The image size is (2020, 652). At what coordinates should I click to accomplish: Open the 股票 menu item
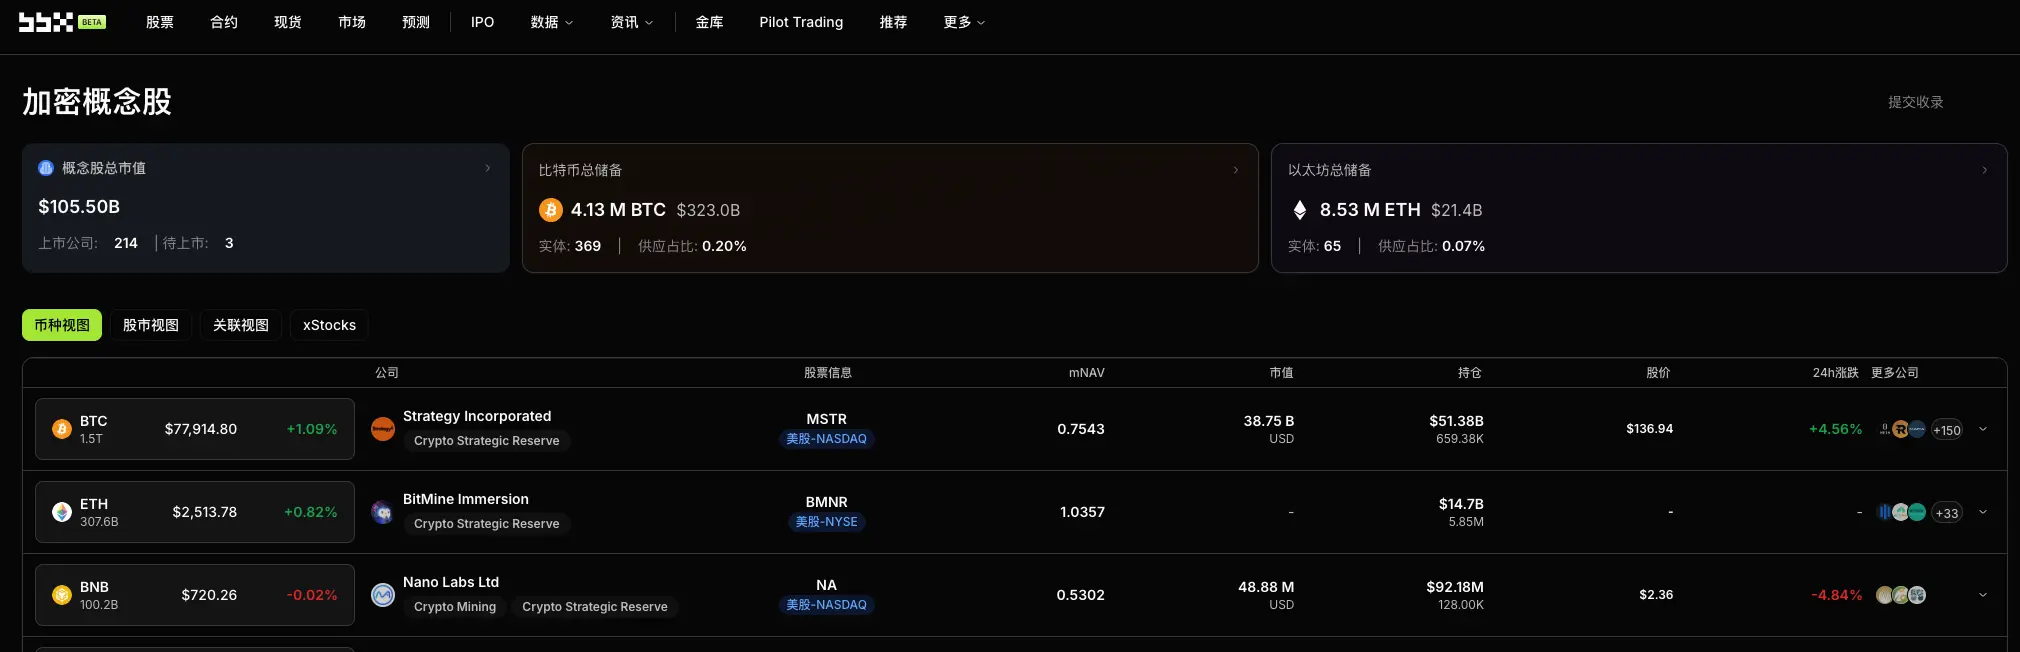[x=160, y=22]
